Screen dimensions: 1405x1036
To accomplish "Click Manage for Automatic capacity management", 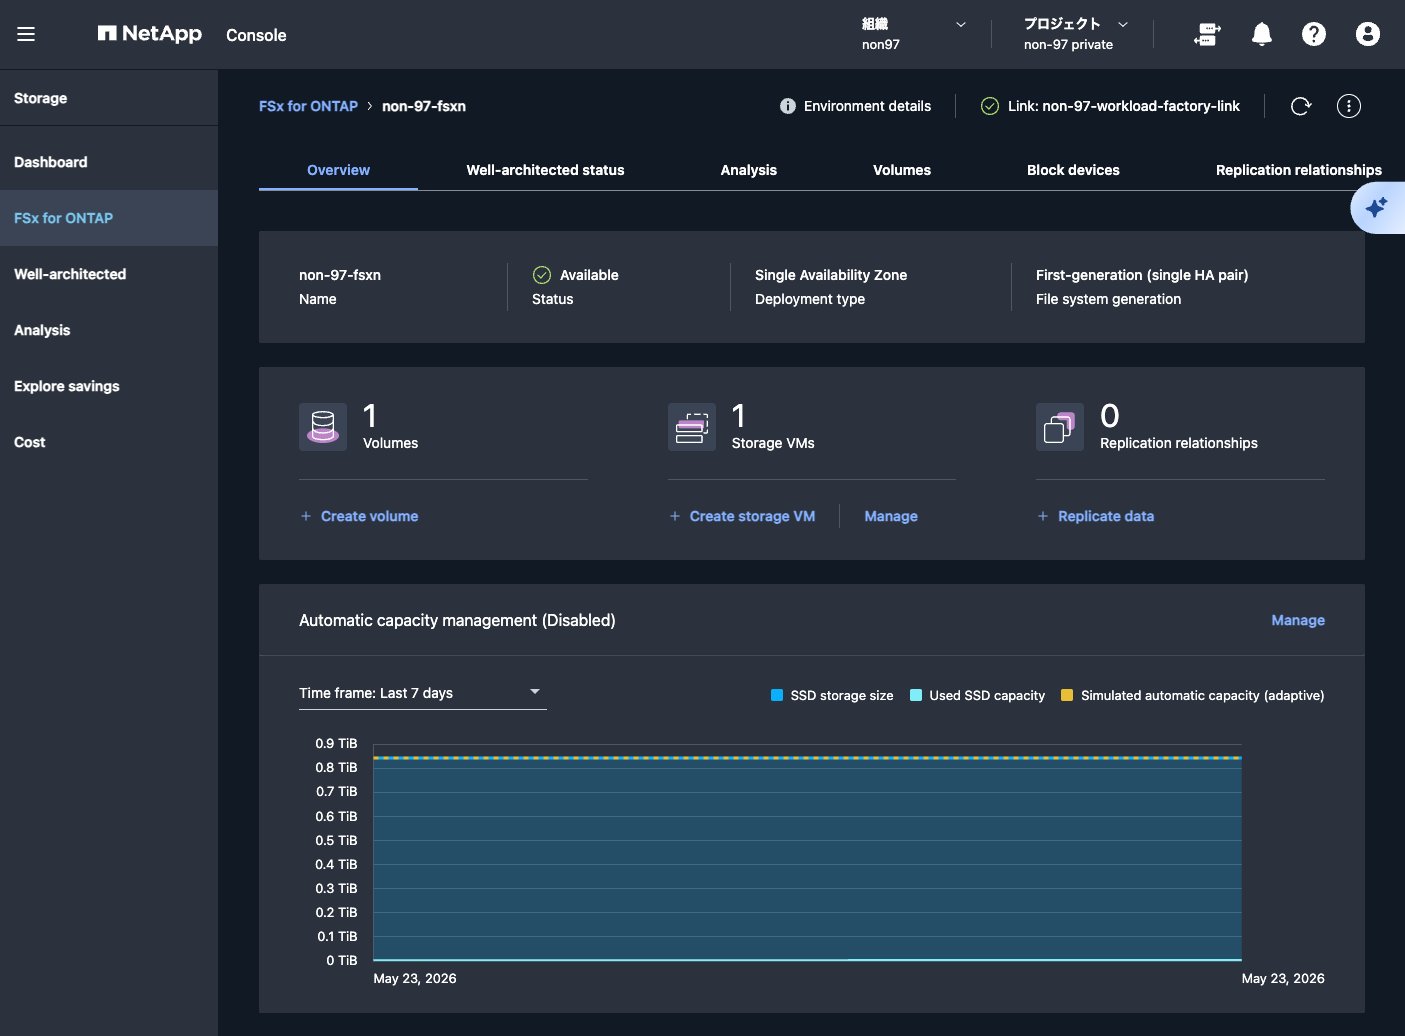I will click(x=1298, y=620).
